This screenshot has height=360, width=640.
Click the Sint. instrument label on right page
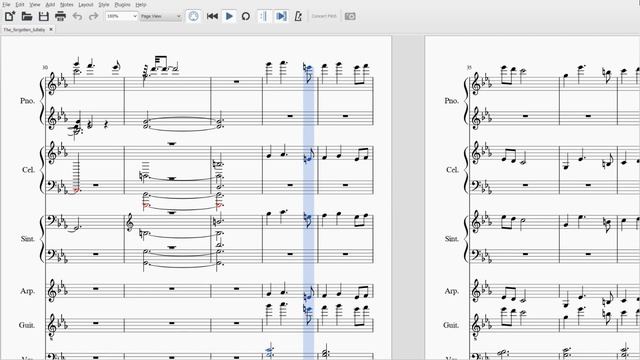tap(451, 239)
